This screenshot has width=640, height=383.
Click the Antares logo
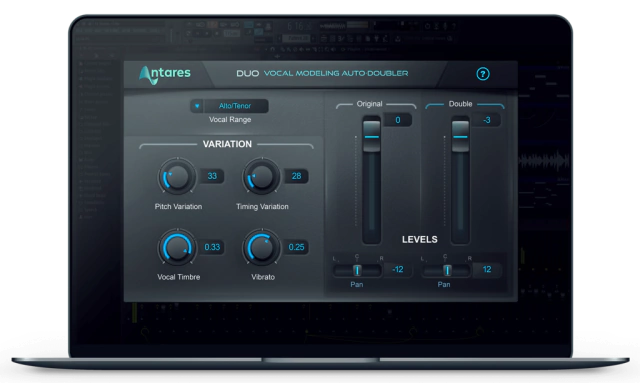click(165, 75)
